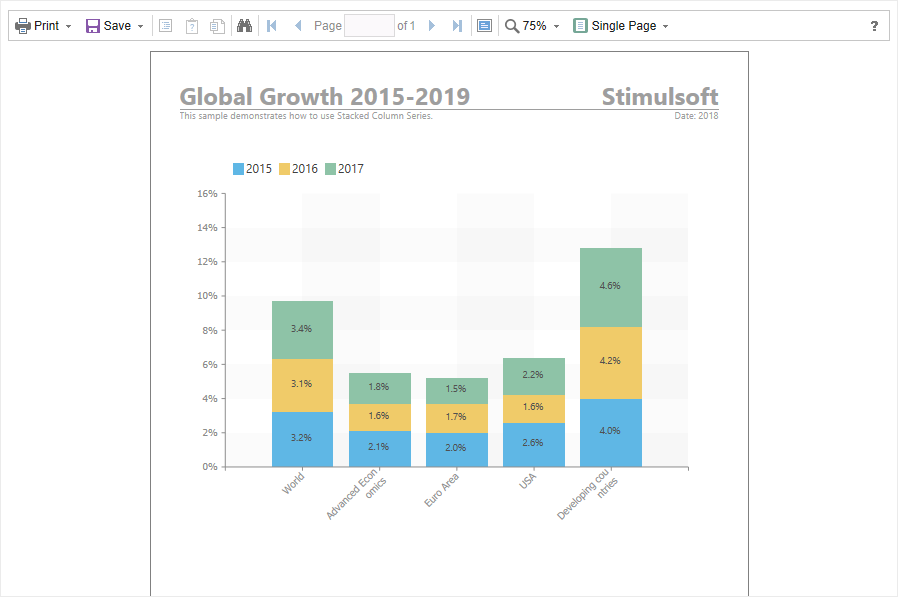Open the Save format dropdown
898x597 pixels.
[114, 26]
